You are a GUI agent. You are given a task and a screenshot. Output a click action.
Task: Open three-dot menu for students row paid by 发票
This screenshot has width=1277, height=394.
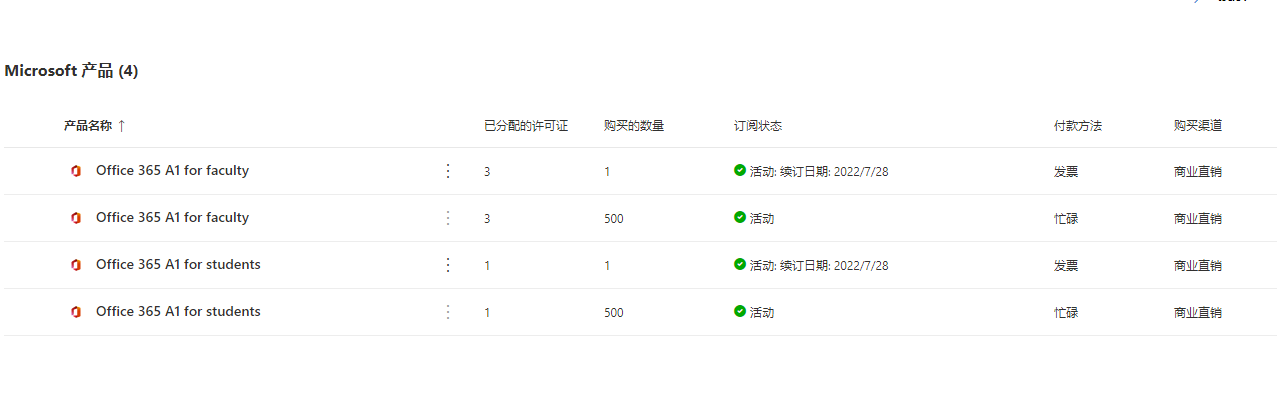[448, 265]
